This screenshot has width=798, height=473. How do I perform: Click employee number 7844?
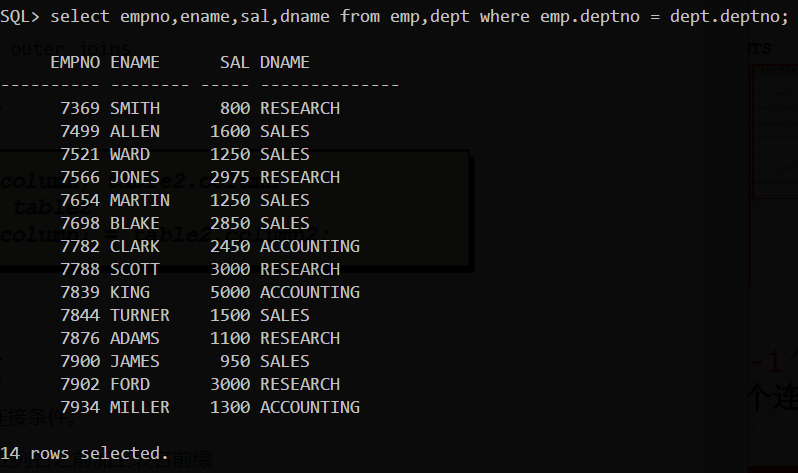(80, 315)
